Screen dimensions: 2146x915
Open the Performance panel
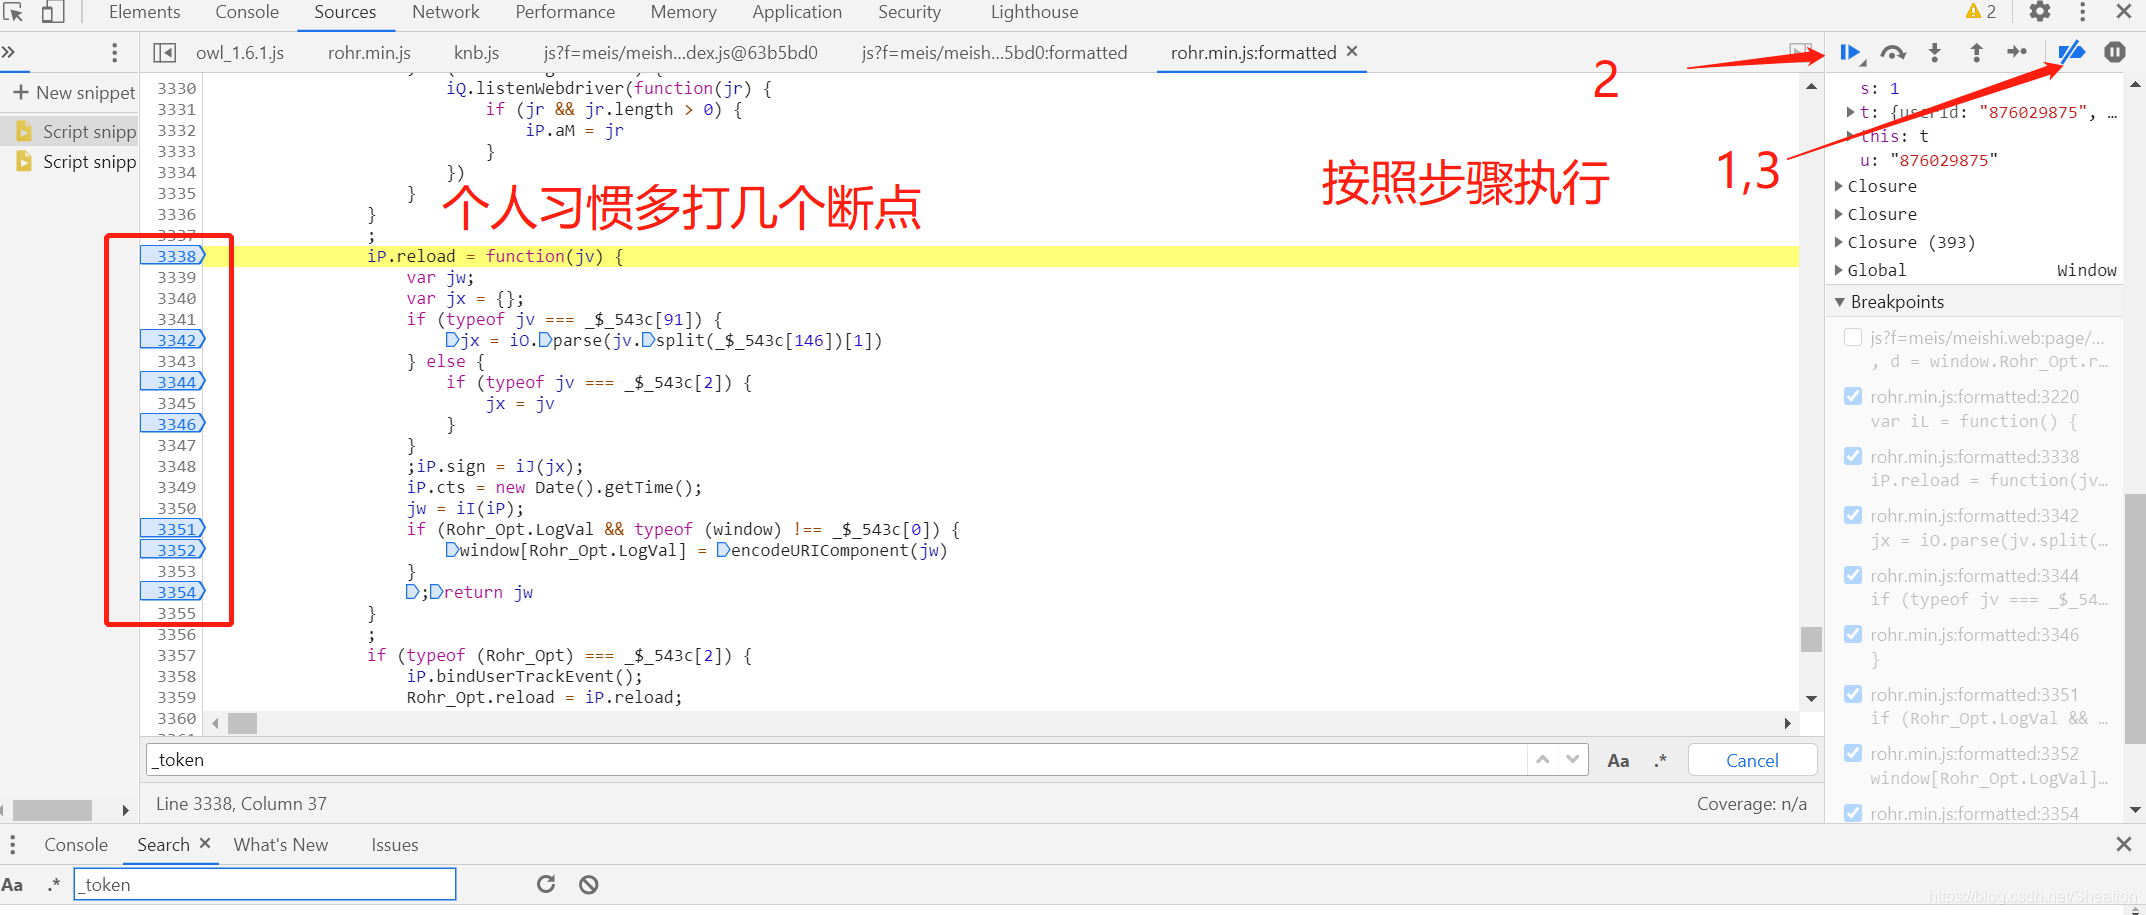pos(565,12)
